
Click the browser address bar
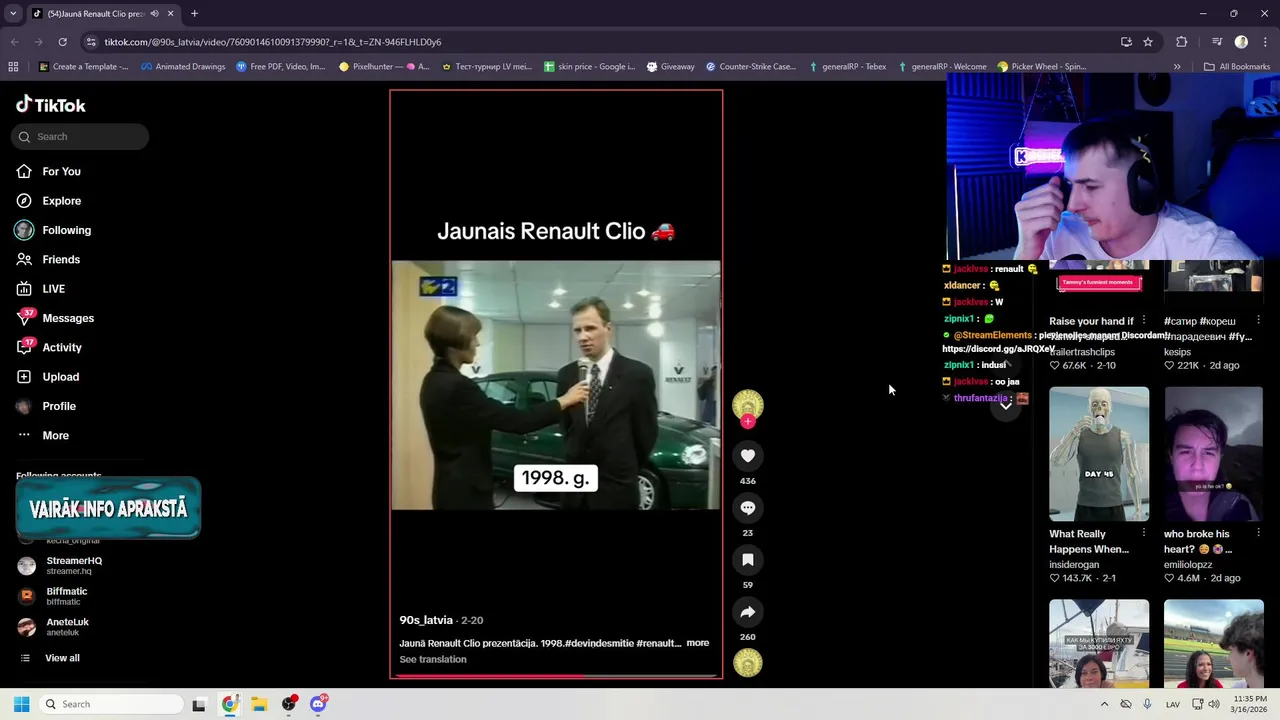point(600,42)
